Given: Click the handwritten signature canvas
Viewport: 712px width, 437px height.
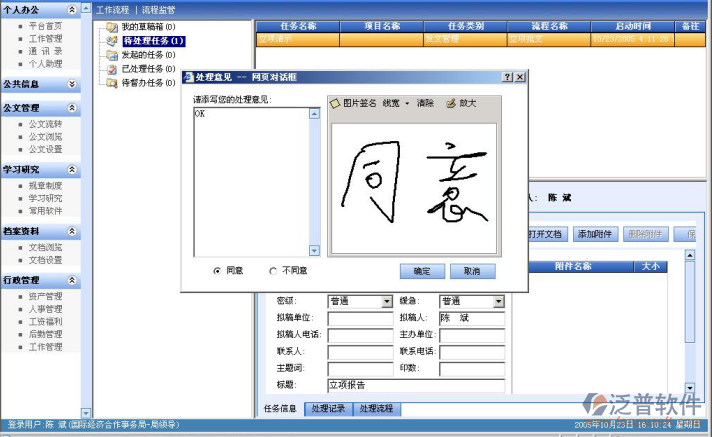Looking at the screenshot, I should point(414,189).
